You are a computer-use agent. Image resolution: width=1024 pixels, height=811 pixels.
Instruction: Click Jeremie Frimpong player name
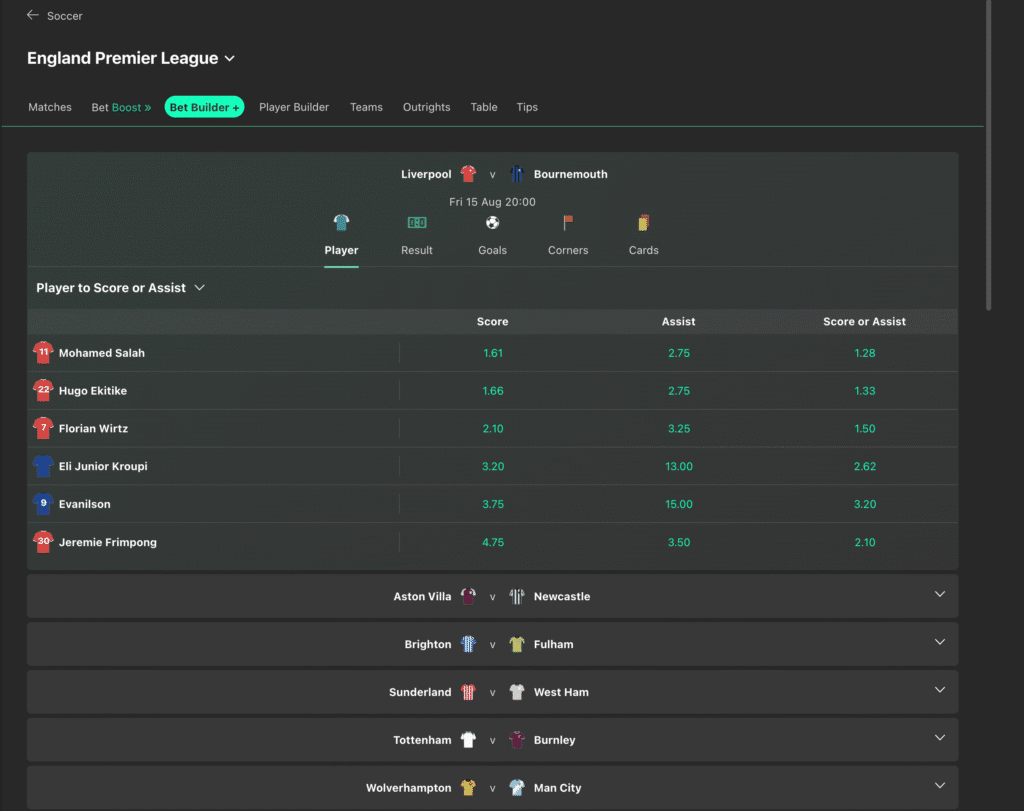pyautogui.click(x=108, y=542)
